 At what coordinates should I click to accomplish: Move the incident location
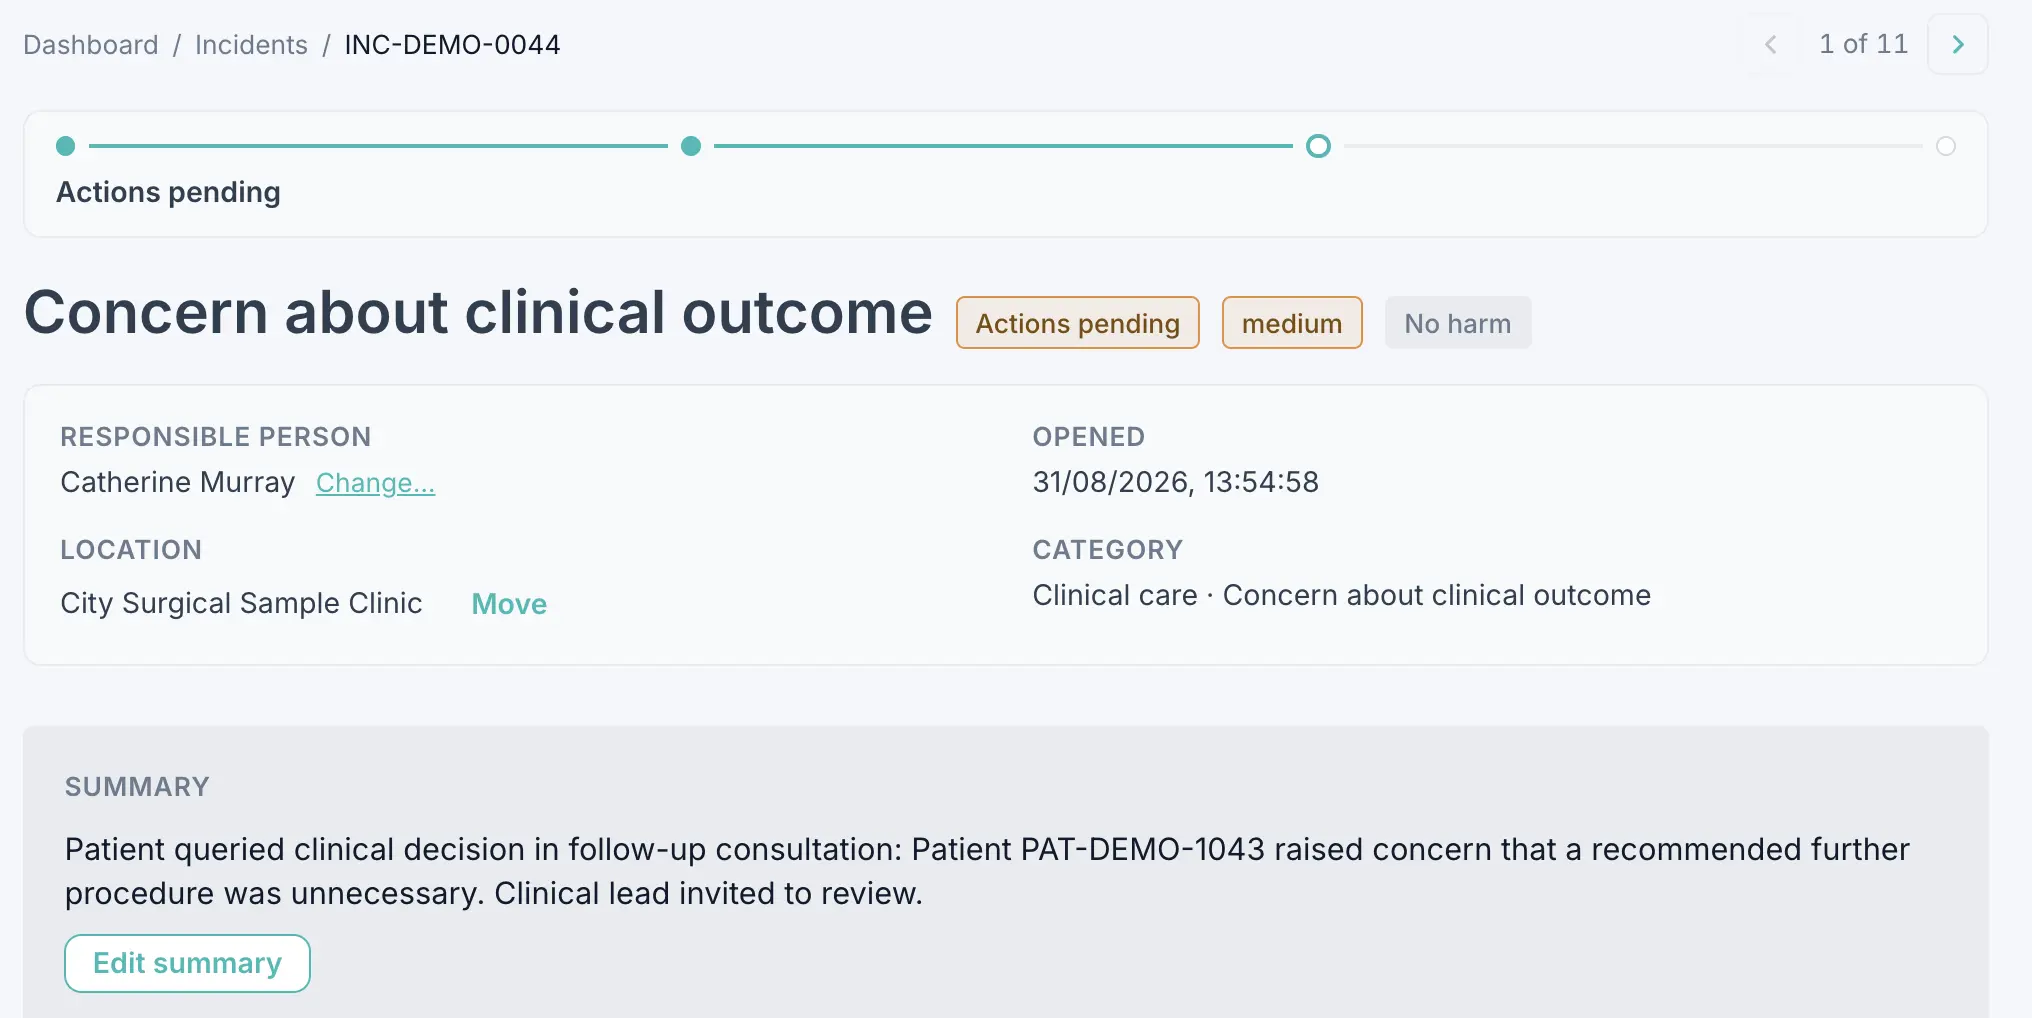(x=509, y=604)
